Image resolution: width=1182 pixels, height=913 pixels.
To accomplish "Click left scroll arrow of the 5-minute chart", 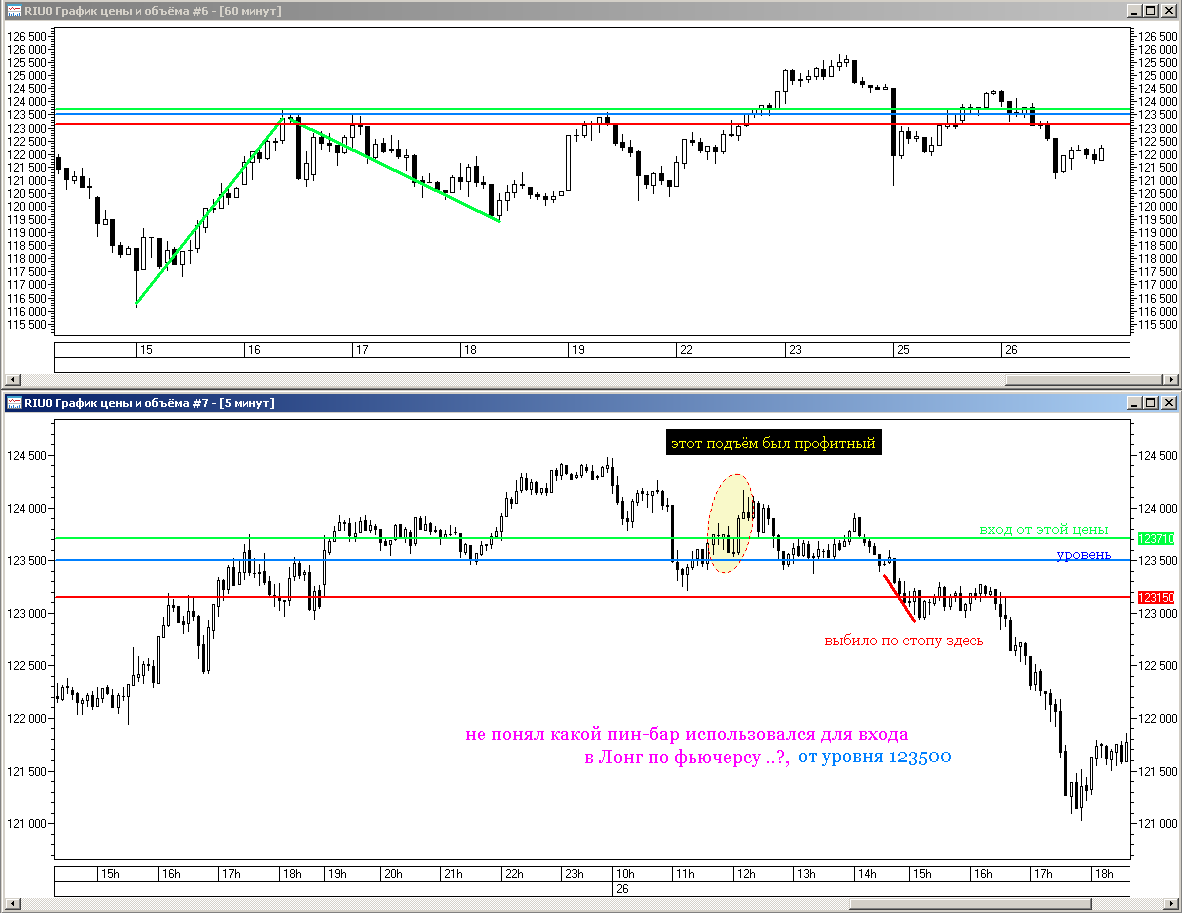I will [x=11, y=904].
